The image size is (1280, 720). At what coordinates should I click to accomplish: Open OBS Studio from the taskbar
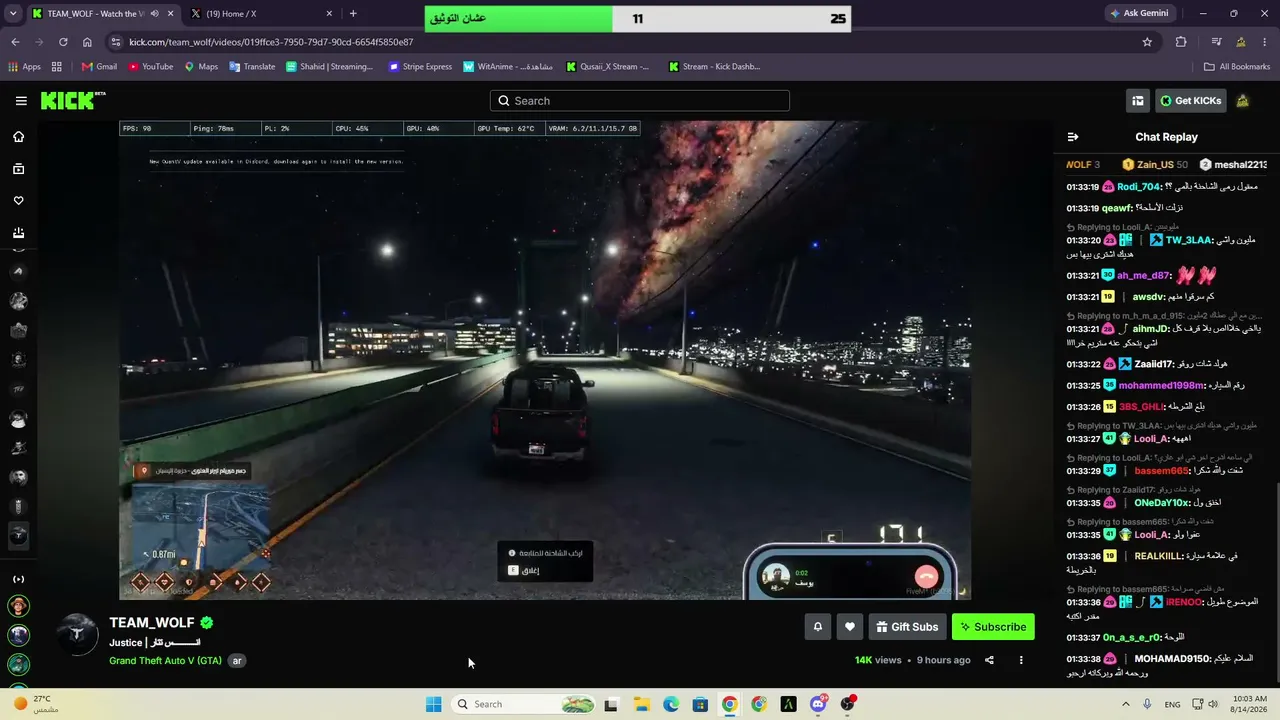[x=848, y=704]
